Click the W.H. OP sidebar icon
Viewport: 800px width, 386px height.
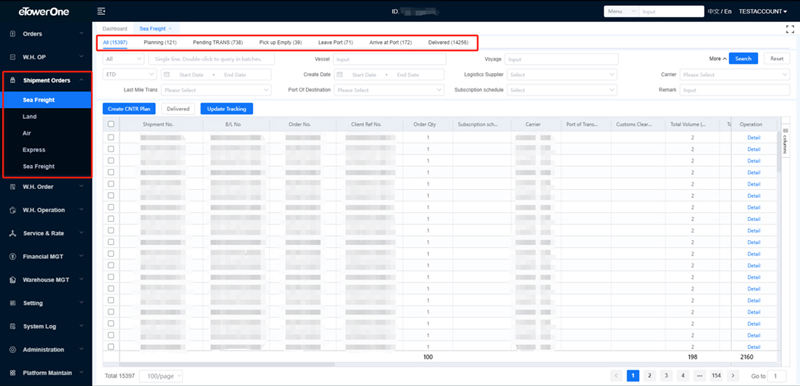13,57
